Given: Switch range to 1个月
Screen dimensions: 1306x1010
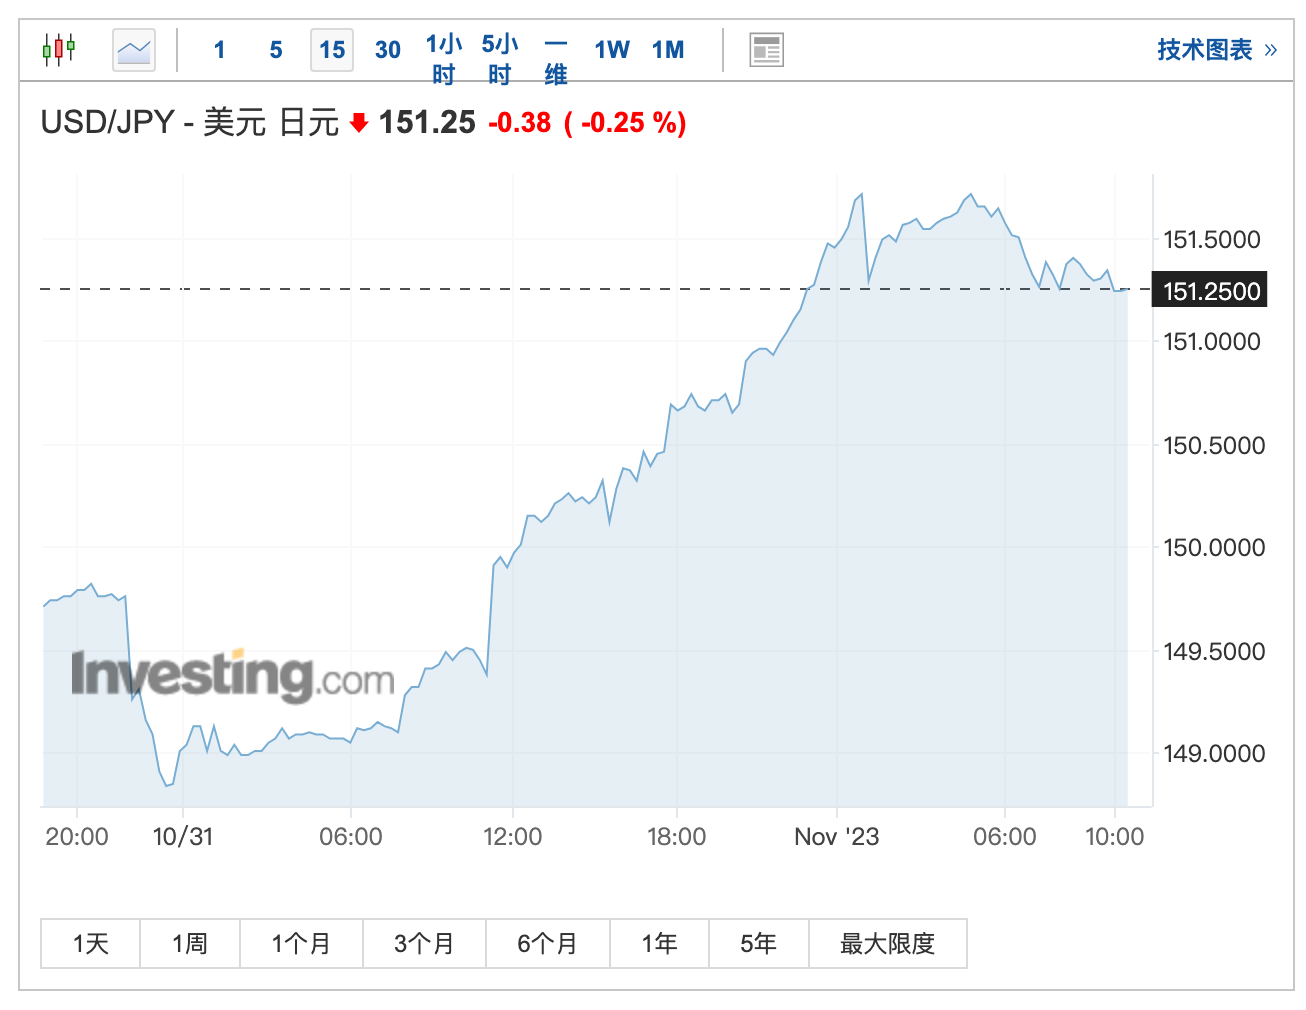Looking at the screenshot, I should pyautogui.click(x=301, y=943).
